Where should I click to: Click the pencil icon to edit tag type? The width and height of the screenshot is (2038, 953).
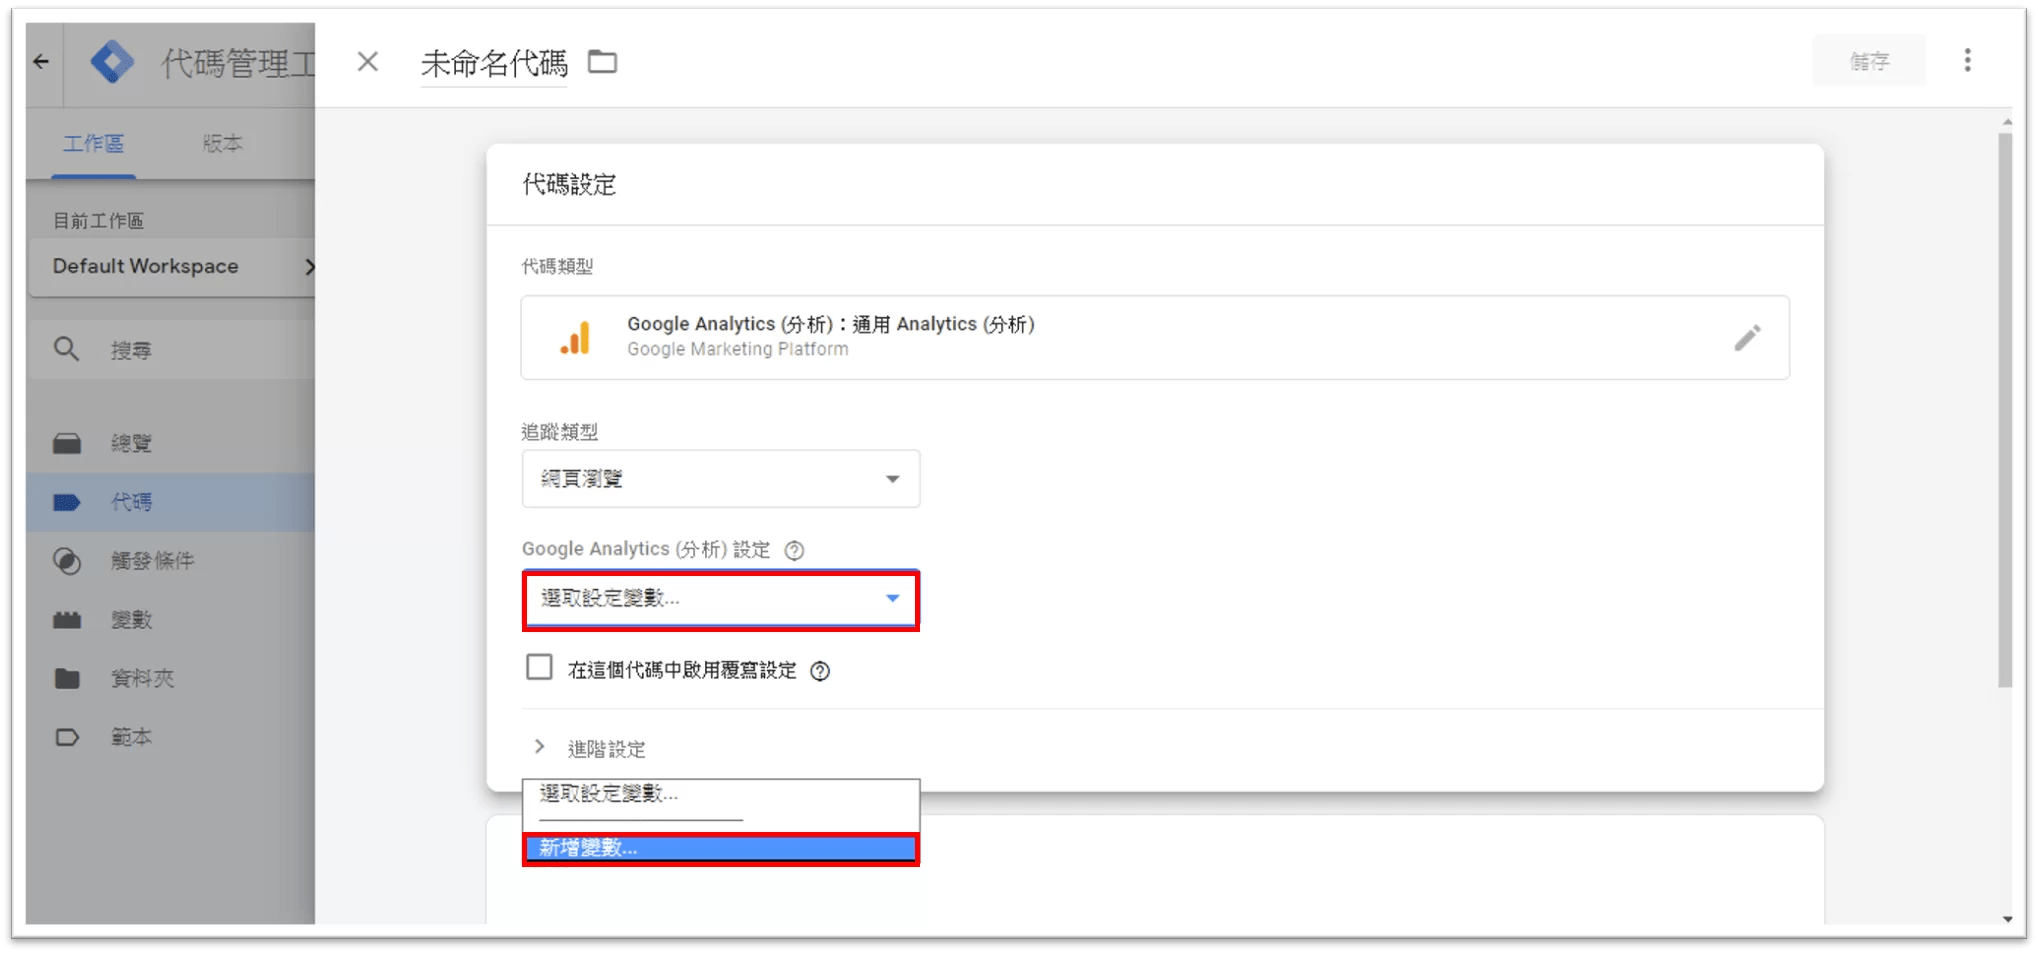pos(1747,338)
